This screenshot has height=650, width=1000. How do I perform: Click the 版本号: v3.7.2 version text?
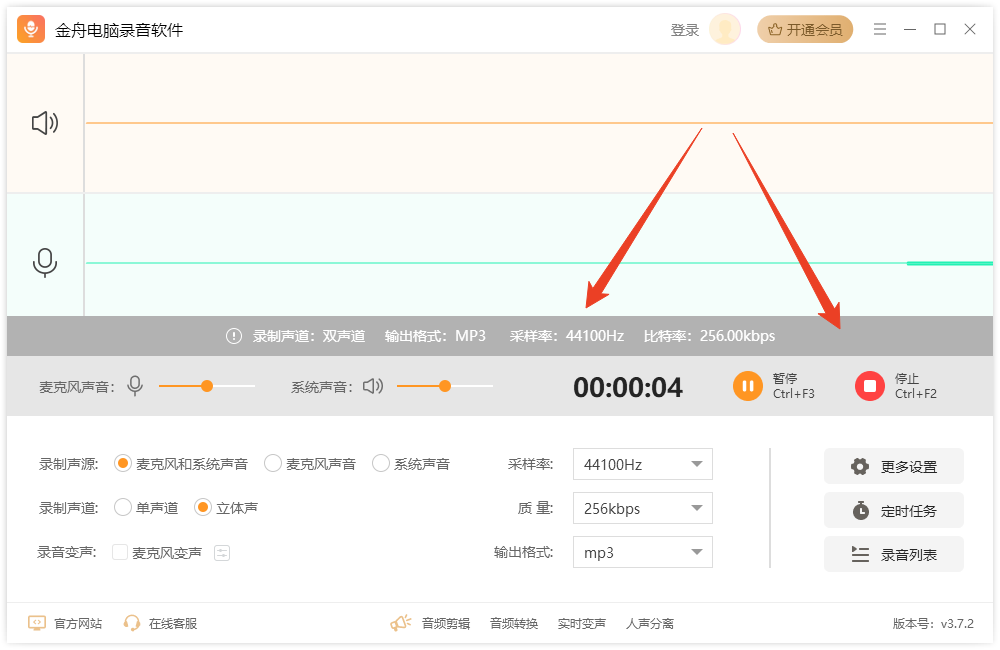(x=933, y=623)
